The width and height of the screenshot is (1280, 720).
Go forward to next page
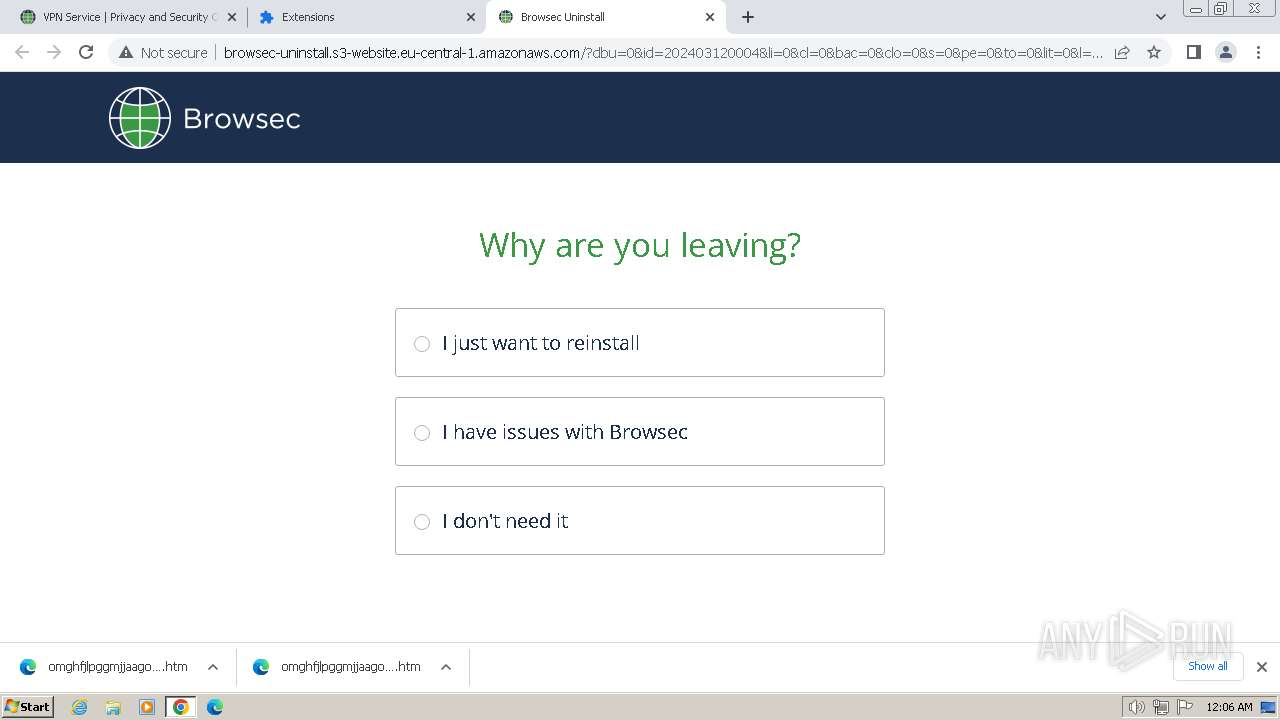point(54,52)
